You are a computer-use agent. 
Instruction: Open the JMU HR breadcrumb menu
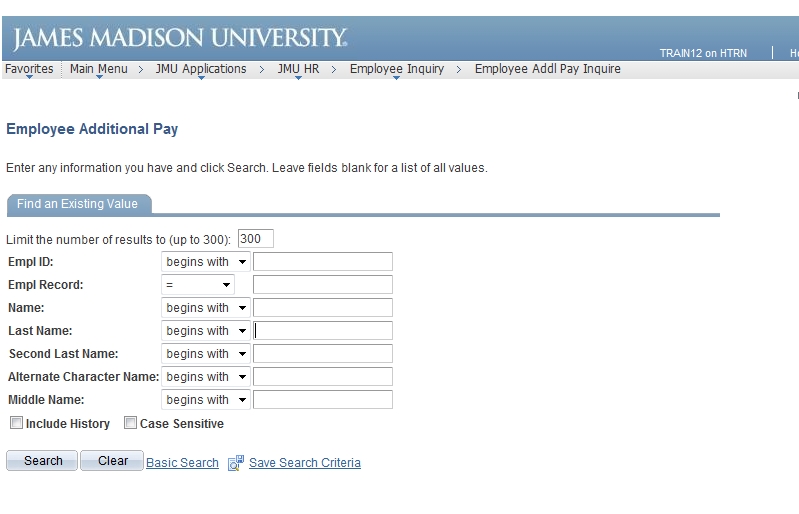298,69
